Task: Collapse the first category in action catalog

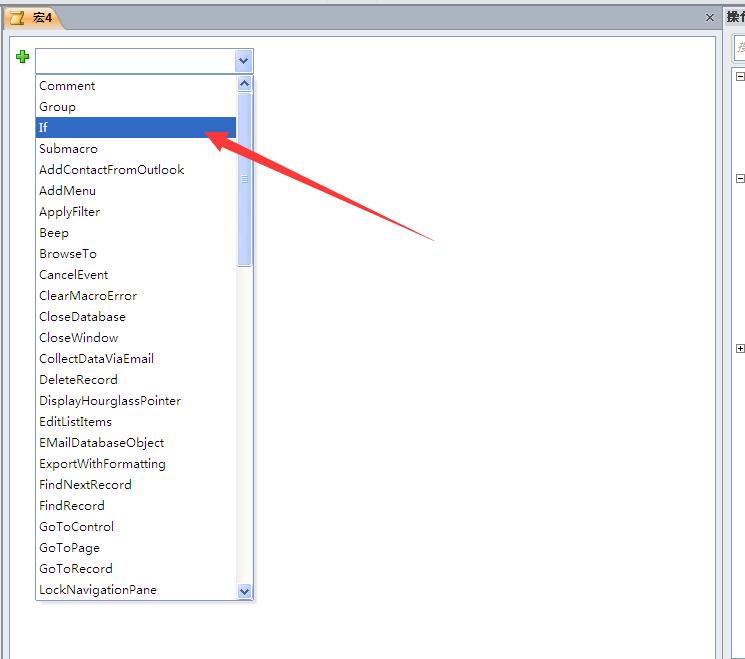Action: pos(740,76)
